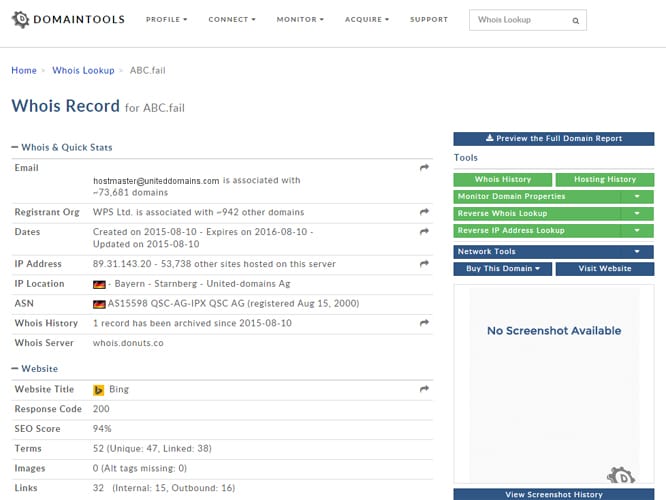Click the share arrow in Whois History row
This screenshot has height=500, width=666.
click(424, 323)
